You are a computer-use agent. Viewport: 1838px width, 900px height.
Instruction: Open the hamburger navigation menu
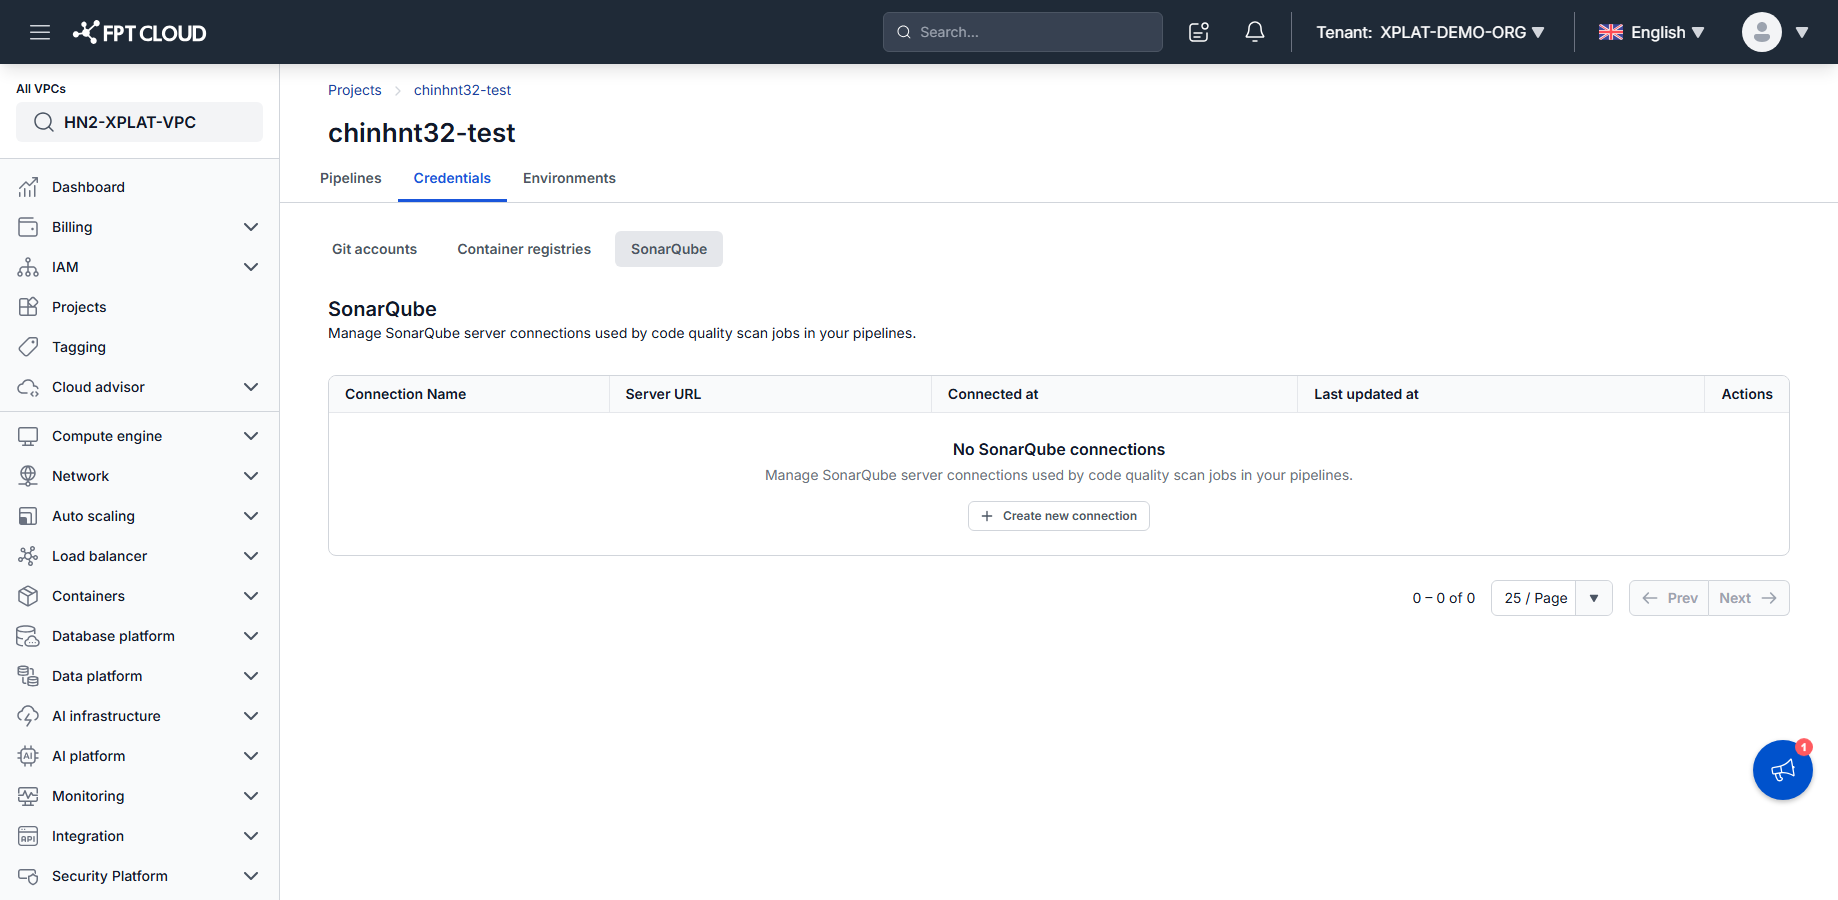40,32
